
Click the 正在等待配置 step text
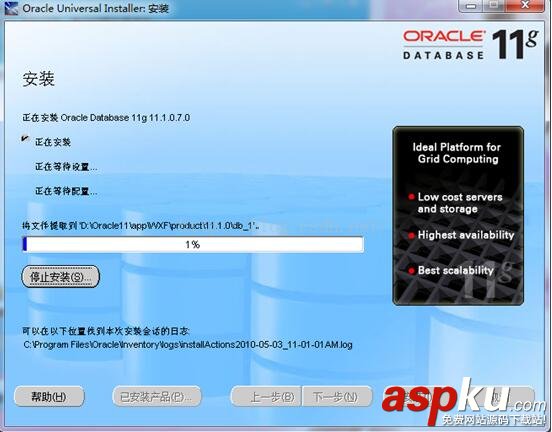[66, 191]
